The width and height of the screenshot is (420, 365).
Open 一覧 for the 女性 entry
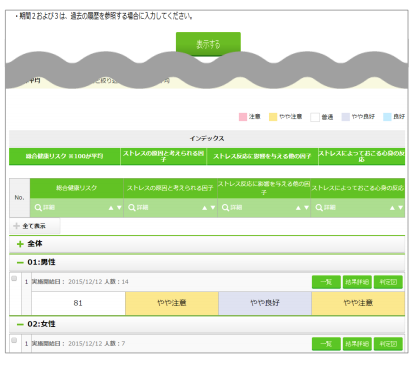tap(326, 344)
